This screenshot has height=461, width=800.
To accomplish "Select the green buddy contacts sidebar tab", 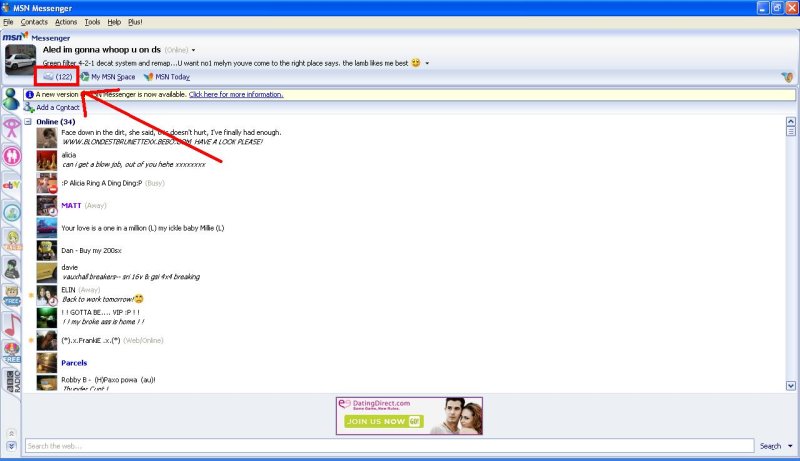I will coord(12,98).
